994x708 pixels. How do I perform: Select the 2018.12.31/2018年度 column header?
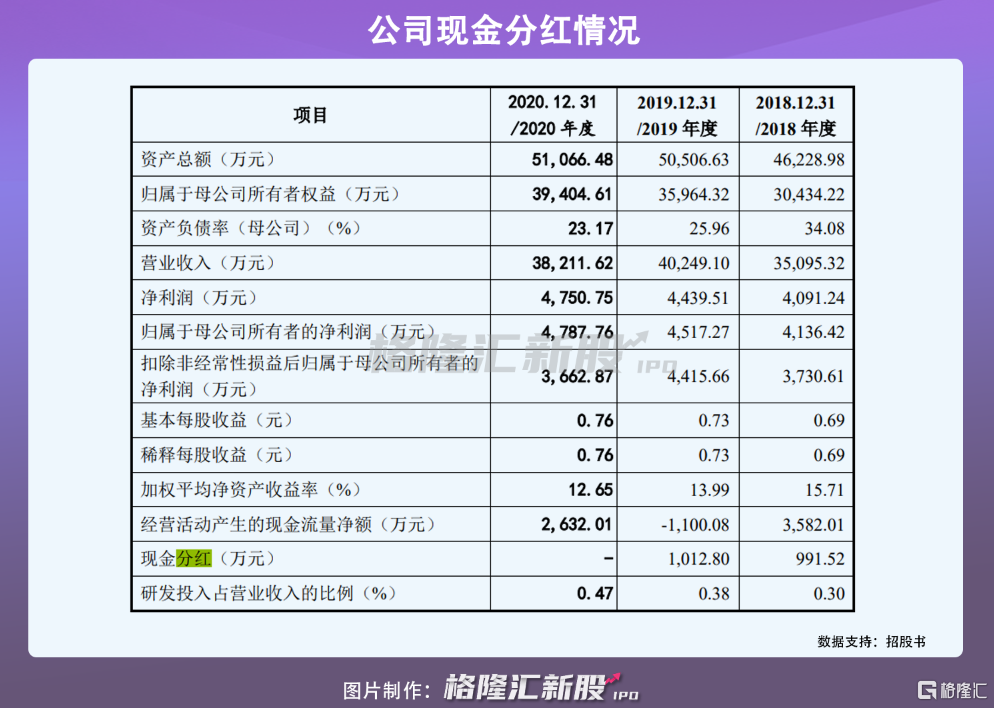pyautogui.click(x=796, y=115)
